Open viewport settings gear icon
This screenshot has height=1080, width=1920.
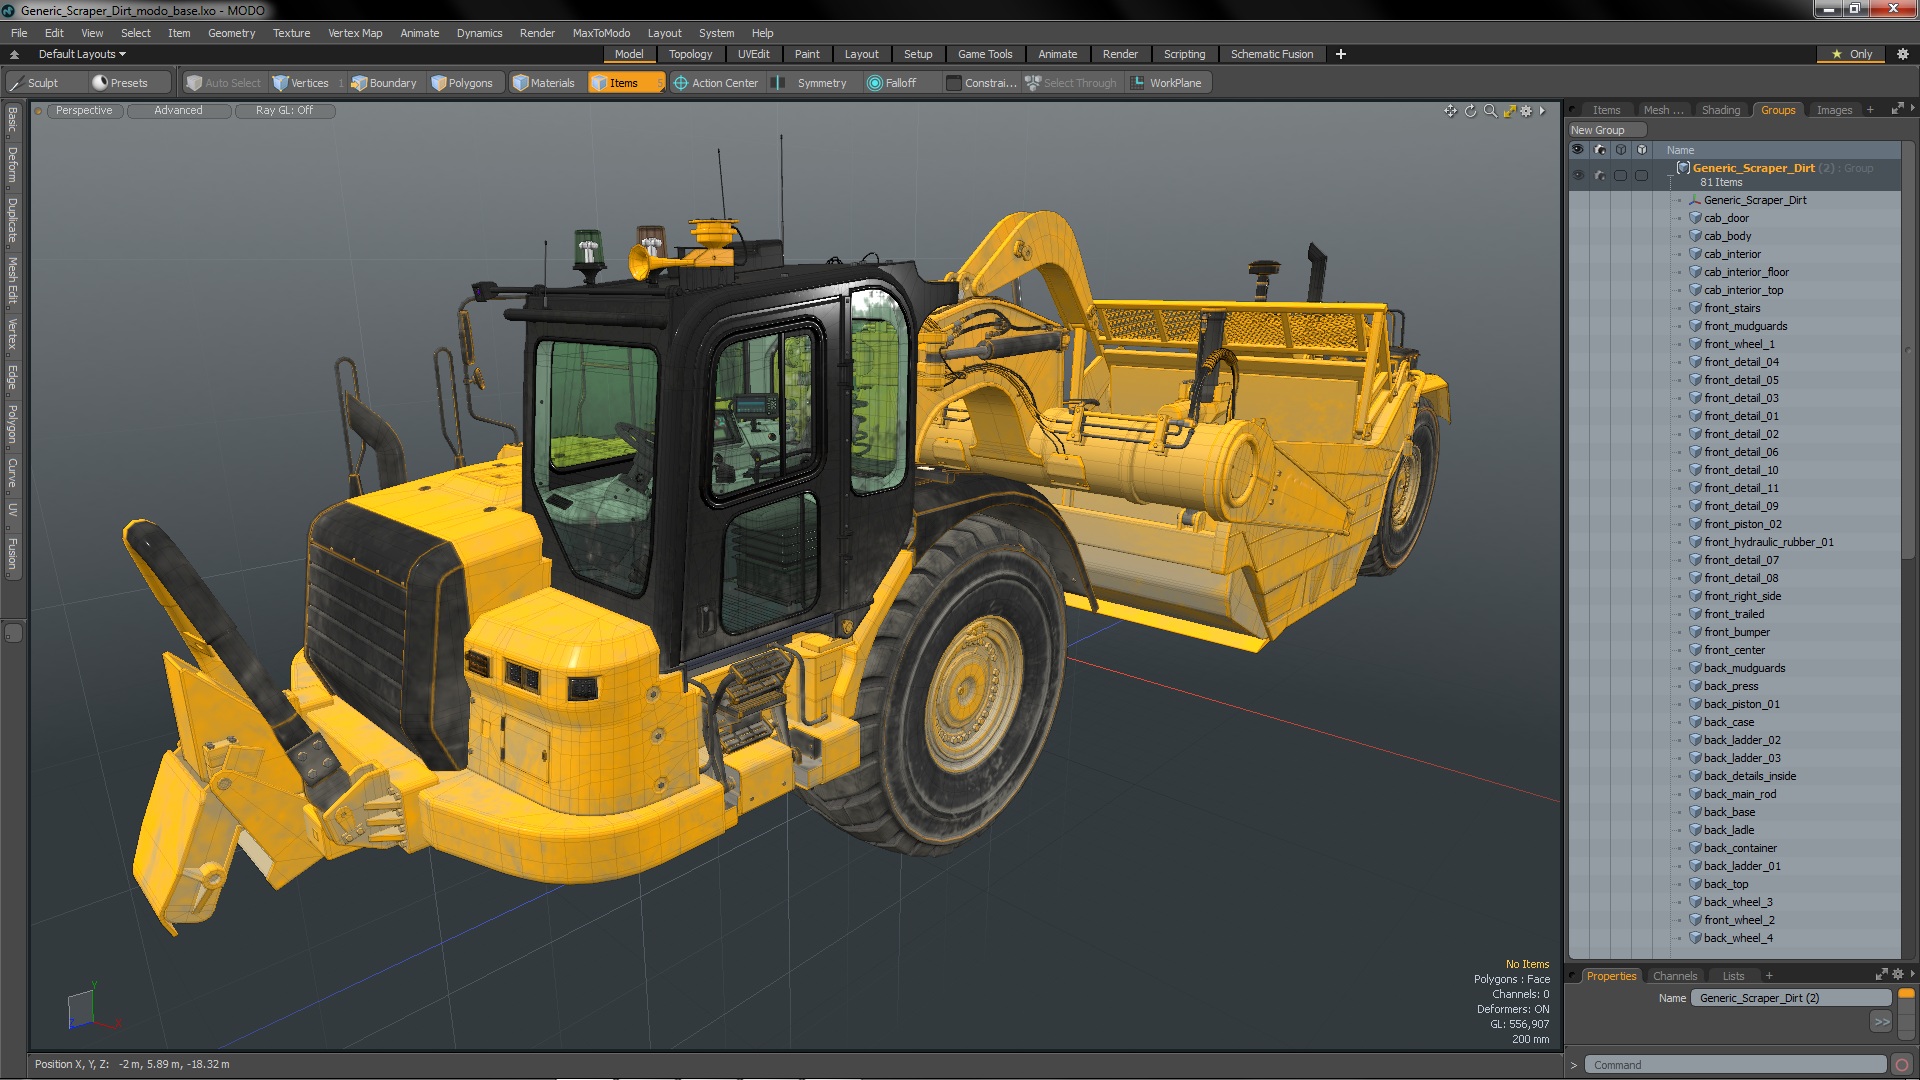click(1526, 111)
